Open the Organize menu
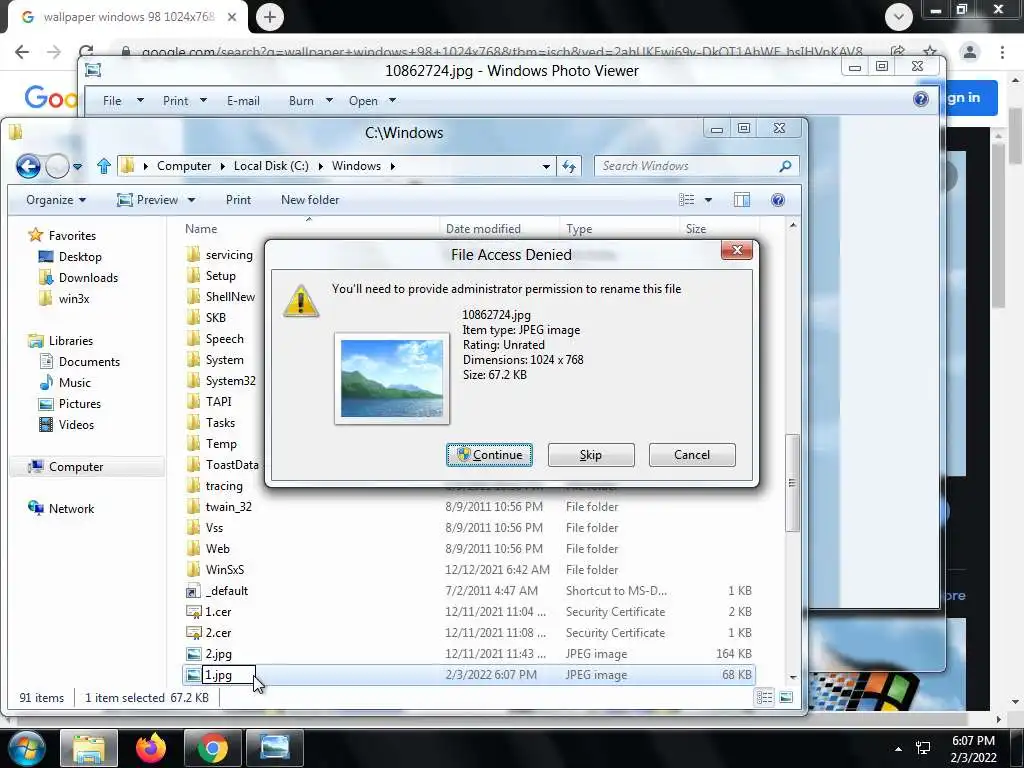1024x768 pixels. coord(56,200)
